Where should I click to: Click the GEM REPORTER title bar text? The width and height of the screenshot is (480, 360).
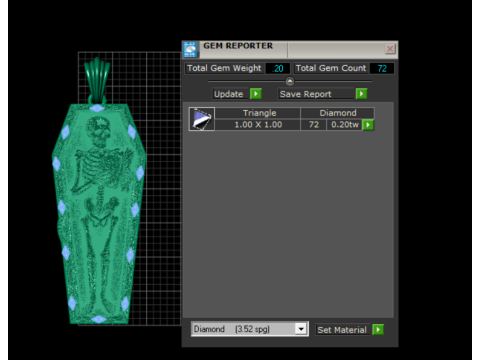(x=238, y=46)
